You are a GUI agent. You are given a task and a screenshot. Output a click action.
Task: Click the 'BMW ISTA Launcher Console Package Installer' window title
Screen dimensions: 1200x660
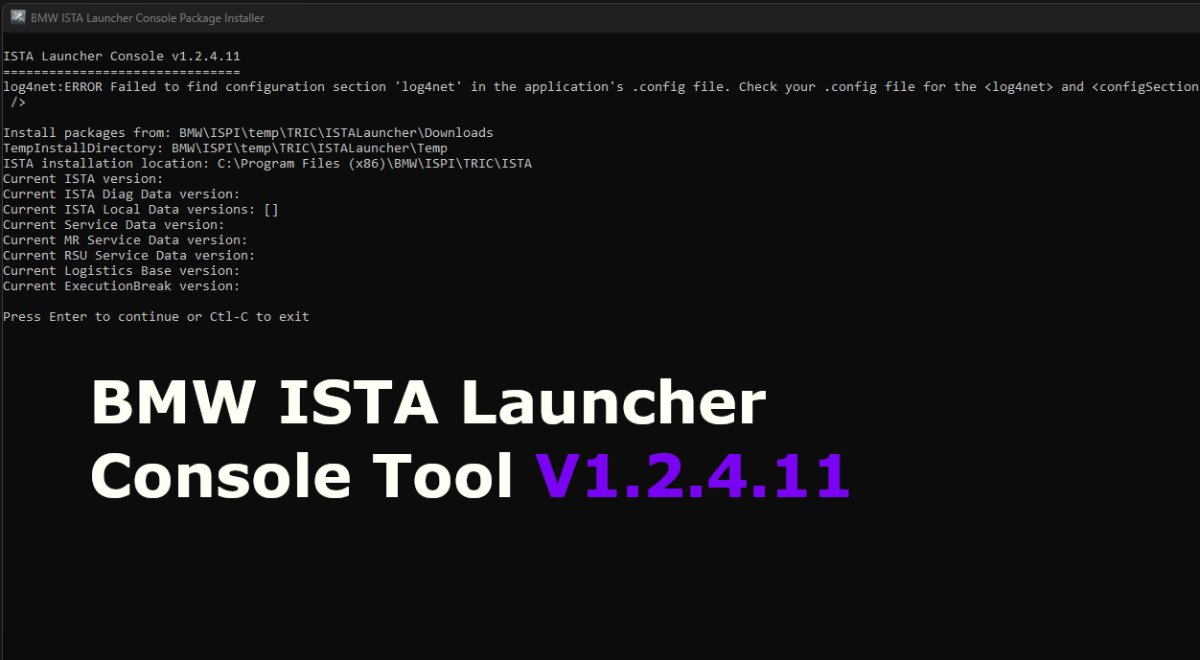pyautogui.click(x=148, y=18)
